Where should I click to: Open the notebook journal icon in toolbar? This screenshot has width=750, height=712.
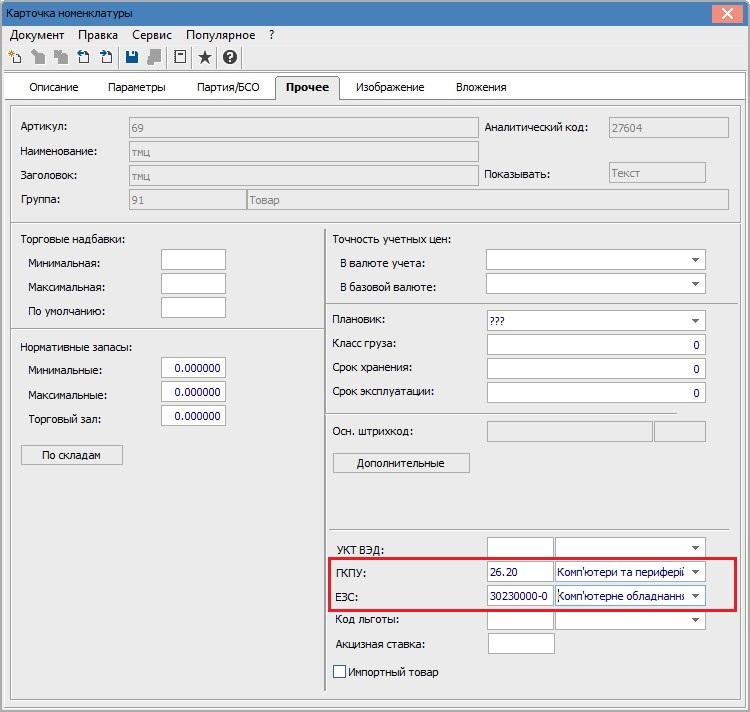tap(180, 57)
